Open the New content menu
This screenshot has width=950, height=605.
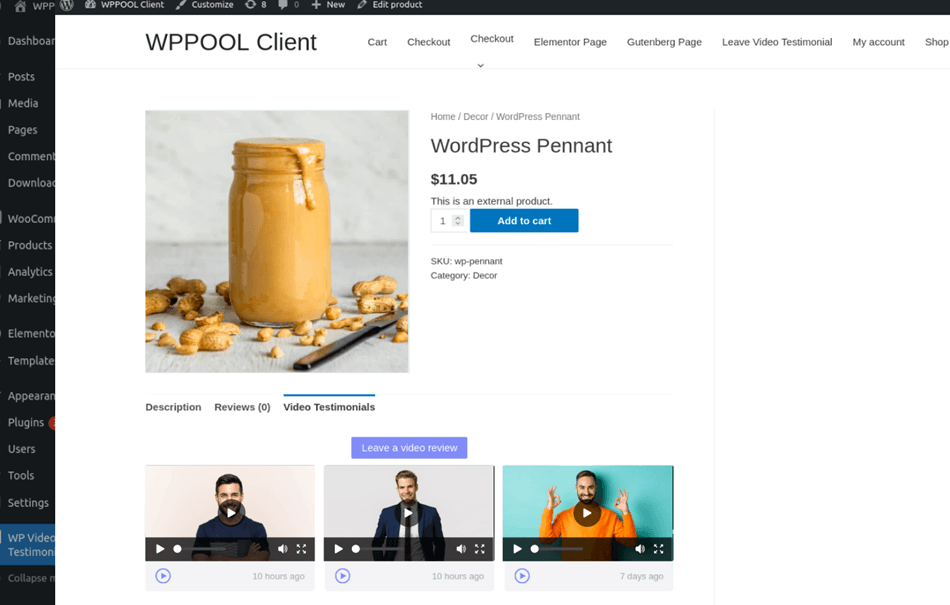click(328, 5)
